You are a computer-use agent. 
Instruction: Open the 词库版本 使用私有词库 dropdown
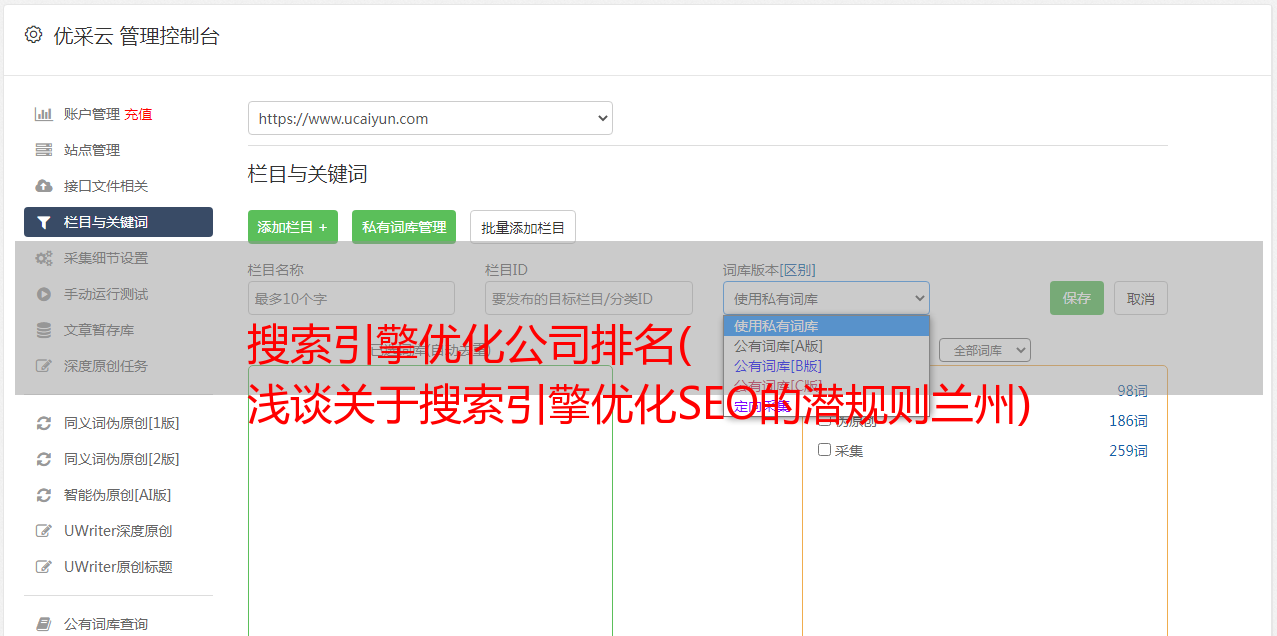(x=826, y=298)
